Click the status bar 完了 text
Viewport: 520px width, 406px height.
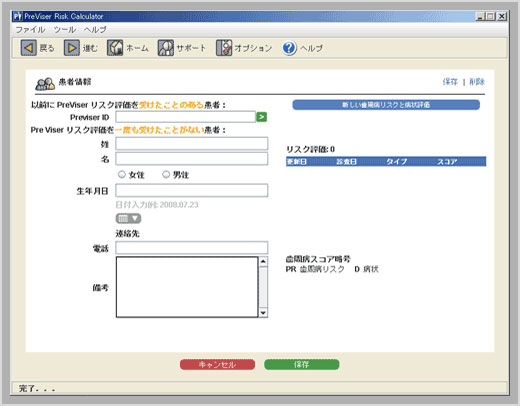(37, 388)
